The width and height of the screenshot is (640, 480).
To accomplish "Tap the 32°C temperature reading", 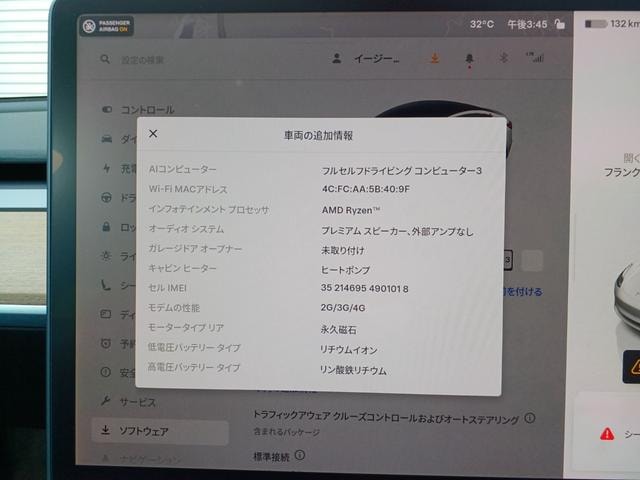I will click(482, 24).
